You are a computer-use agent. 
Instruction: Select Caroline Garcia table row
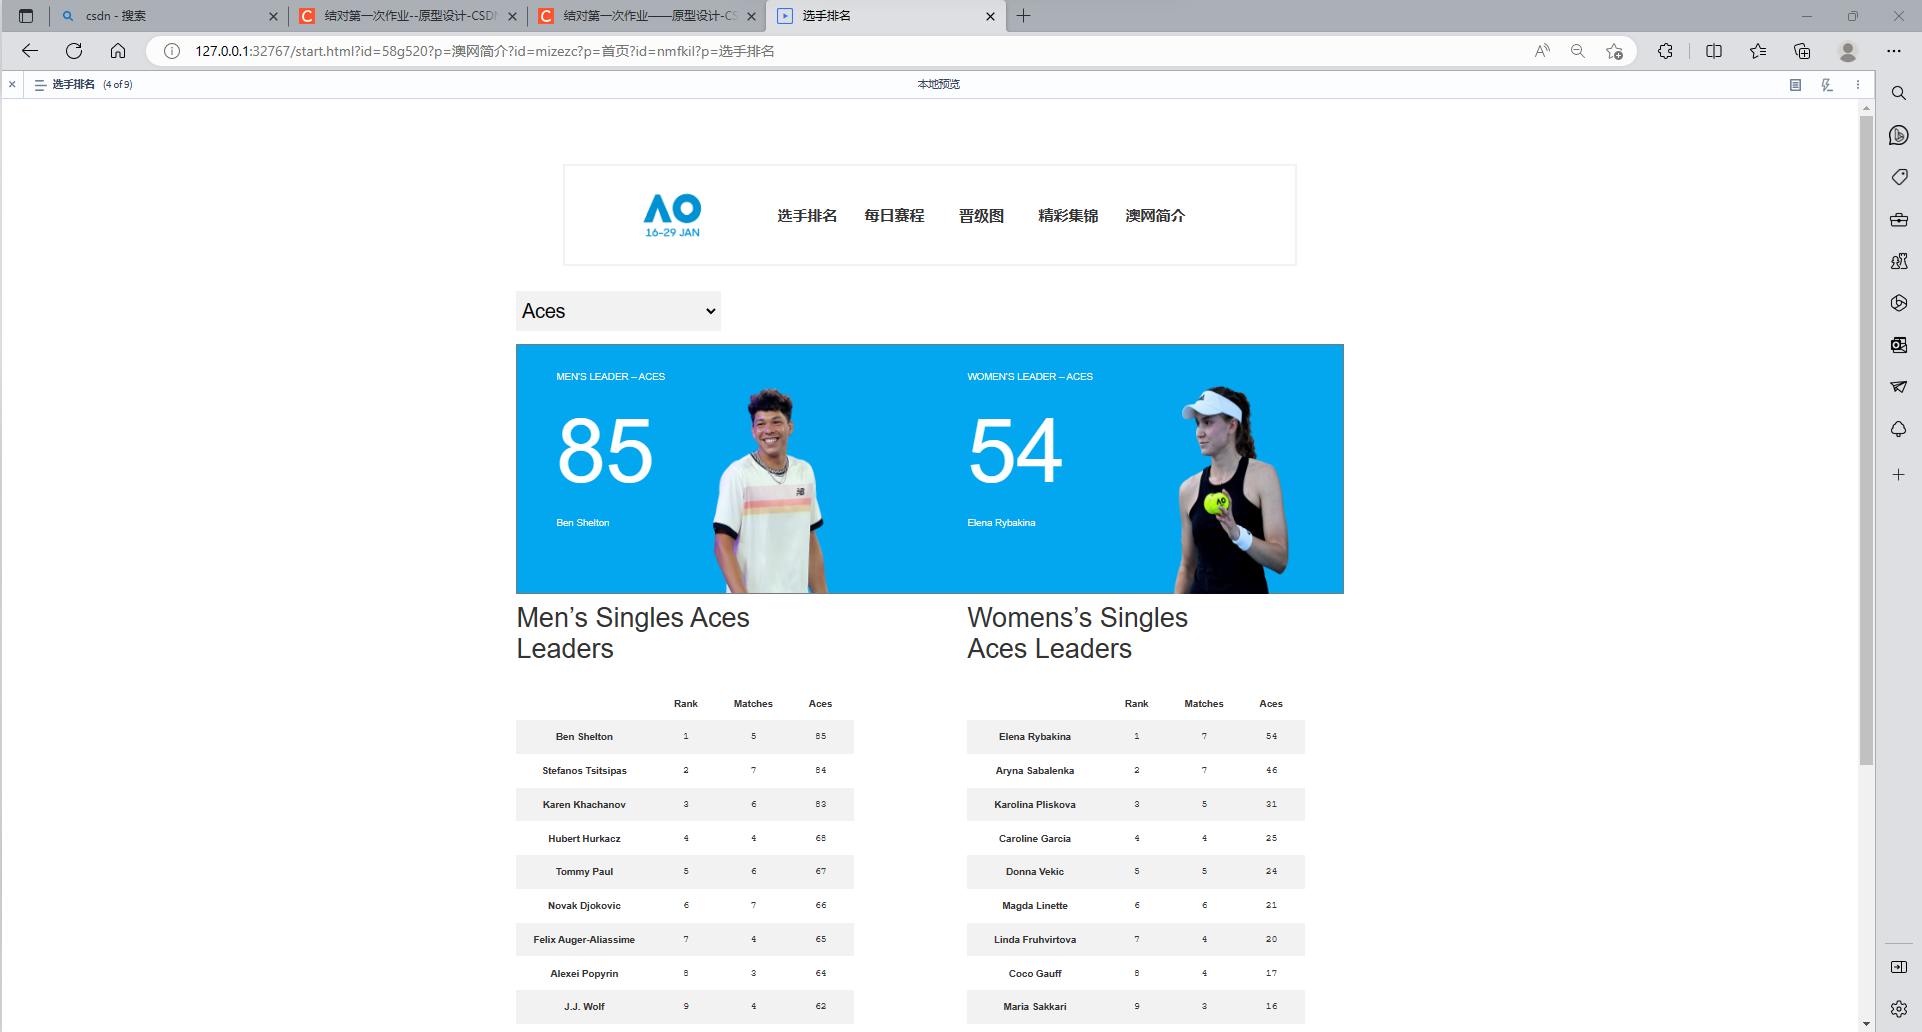1136,839
